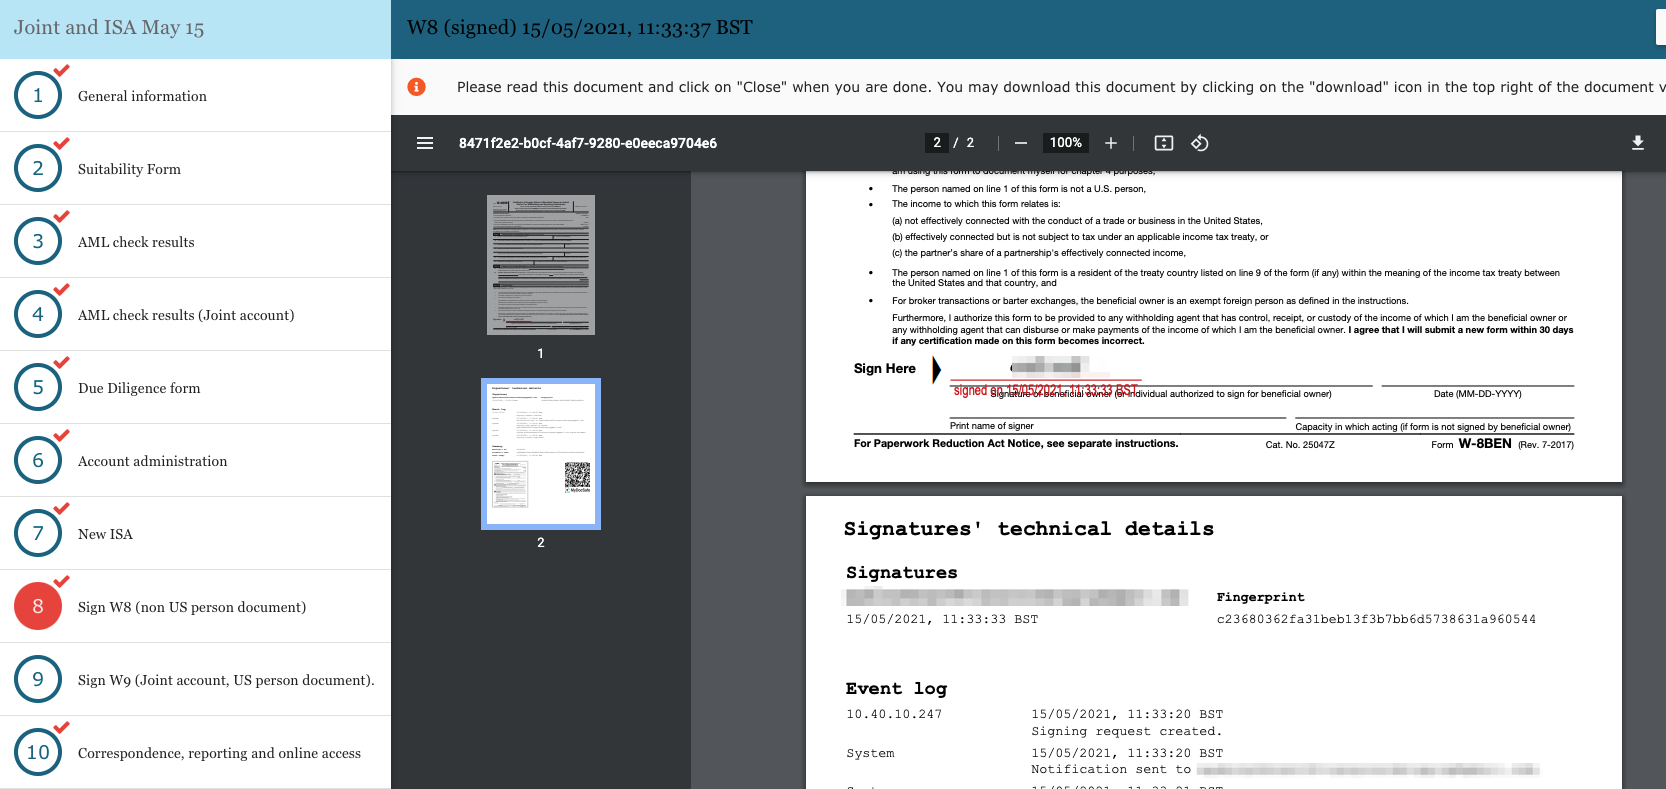Zoom out with the minus icon

pyautogui.click(x=1021, y=143)
